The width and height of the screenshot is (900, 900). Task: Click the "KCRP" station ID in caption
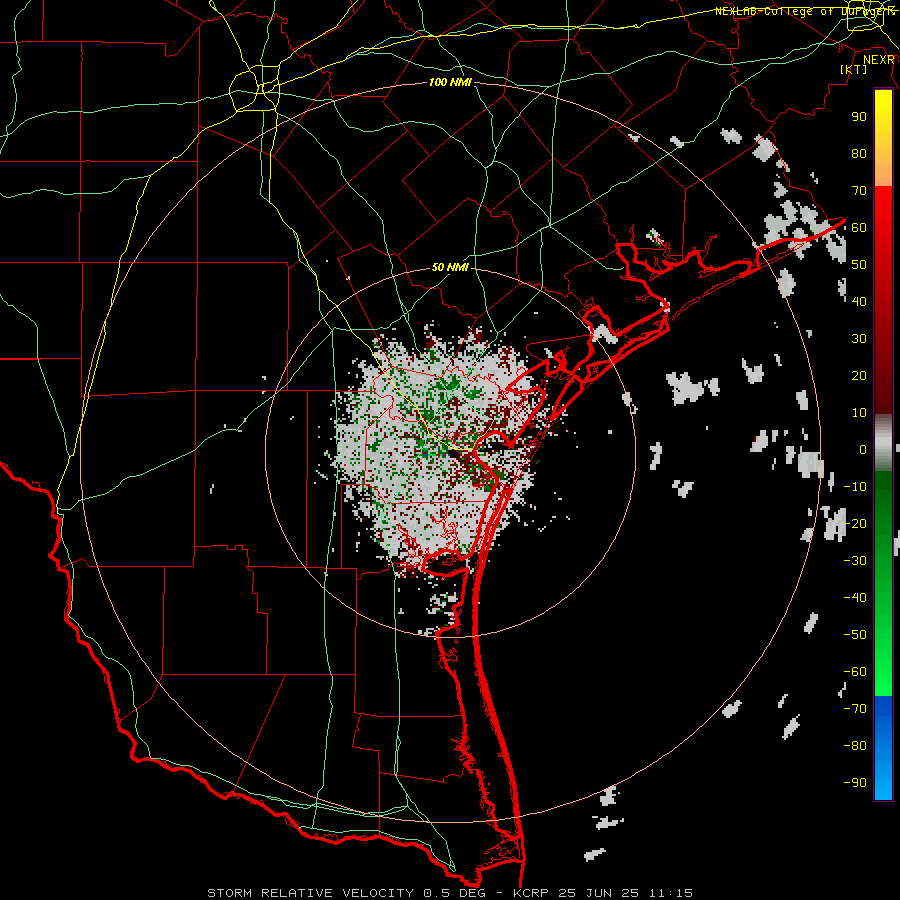click(530, 893)
